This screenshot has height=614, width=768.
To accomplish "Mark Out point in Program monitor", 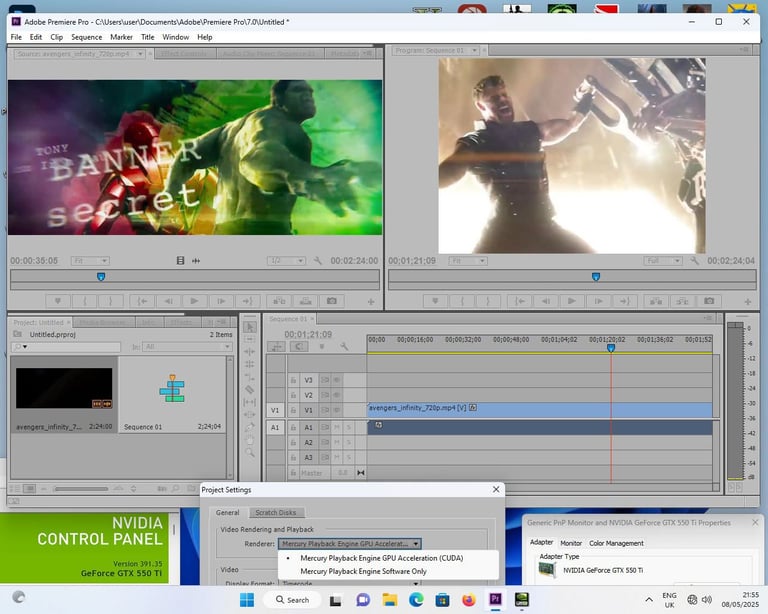I will coord(488,301).
